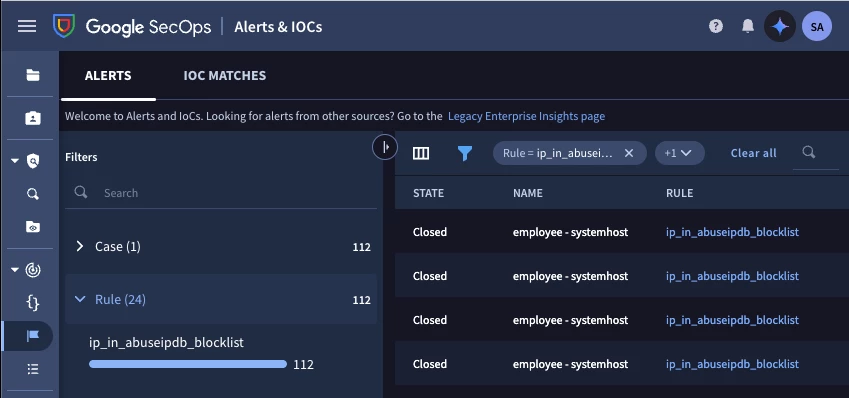Switch to the IOC MATCHES tab
Viewport: 849px width, 398px height.
[x=225, y=76]
